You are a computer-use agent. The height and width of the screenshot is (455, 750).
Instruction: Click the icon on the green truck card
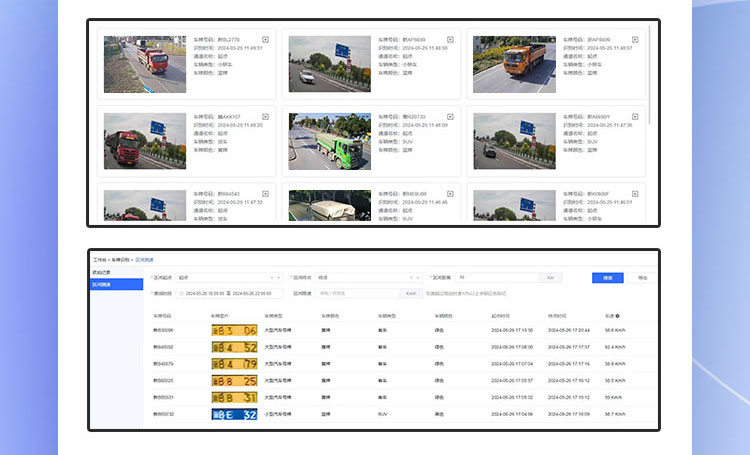[450, 117]
